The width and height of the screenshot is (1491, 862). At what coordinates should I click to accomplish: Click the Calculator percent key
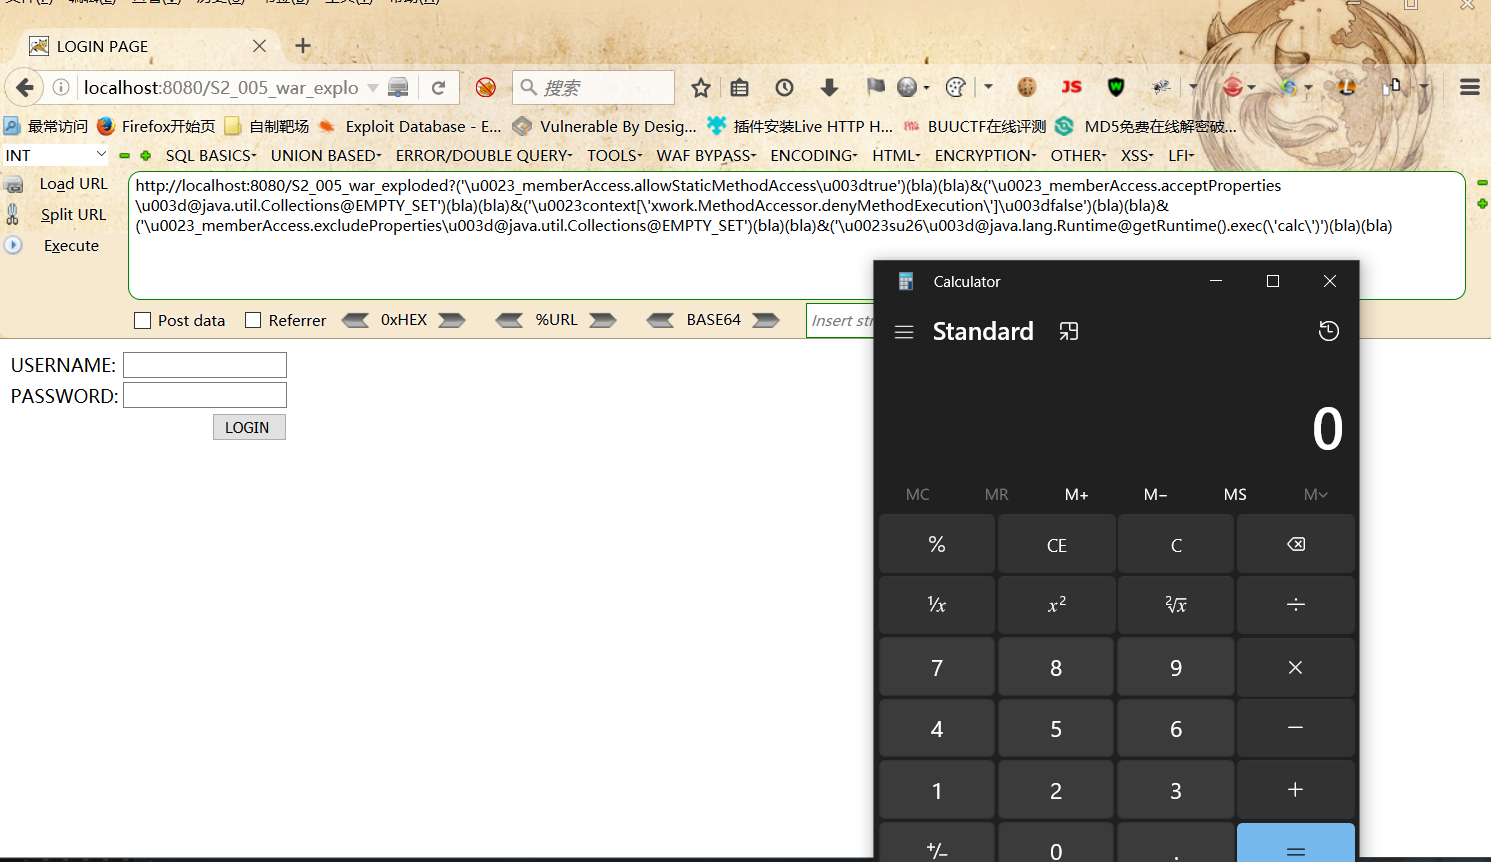click(937, 544)
